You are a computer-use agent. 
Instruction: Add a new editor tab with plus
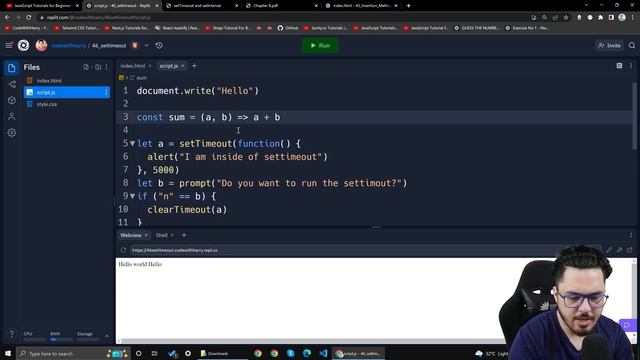(194, 66)
